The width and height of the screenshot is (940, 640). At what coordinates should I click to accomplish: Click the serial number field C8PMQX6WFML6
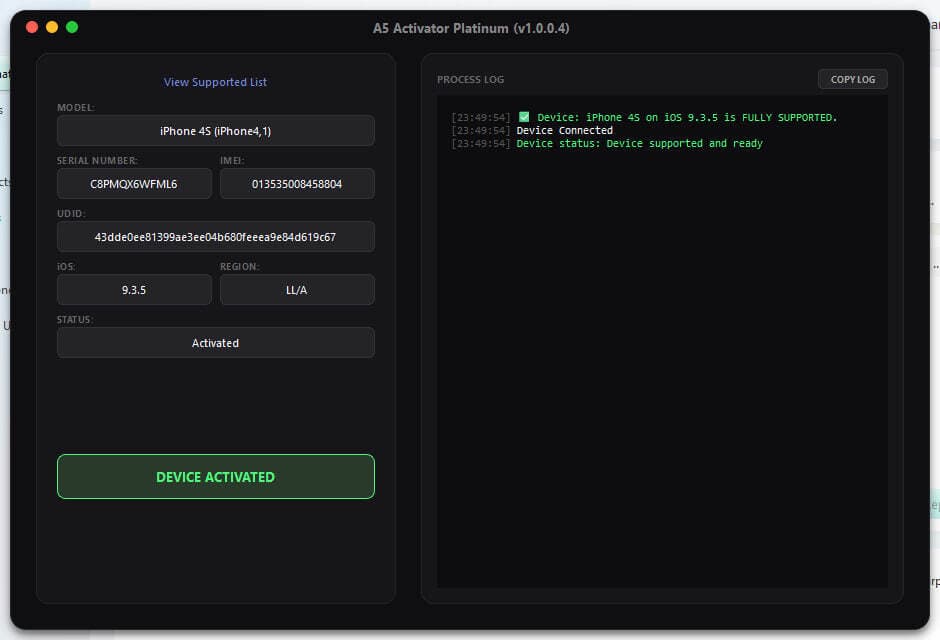coord(134,183)
